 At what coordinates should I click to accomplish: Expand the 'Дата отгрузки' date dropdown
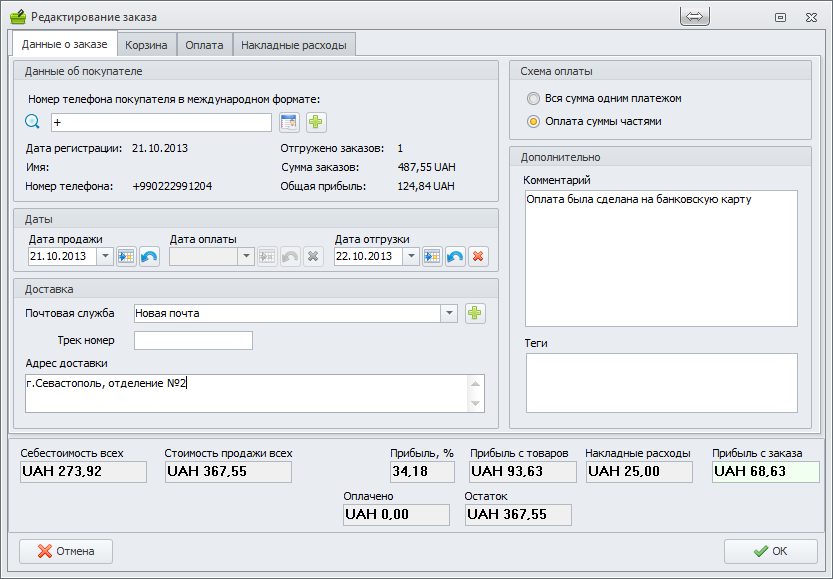(x=411, y=257)
